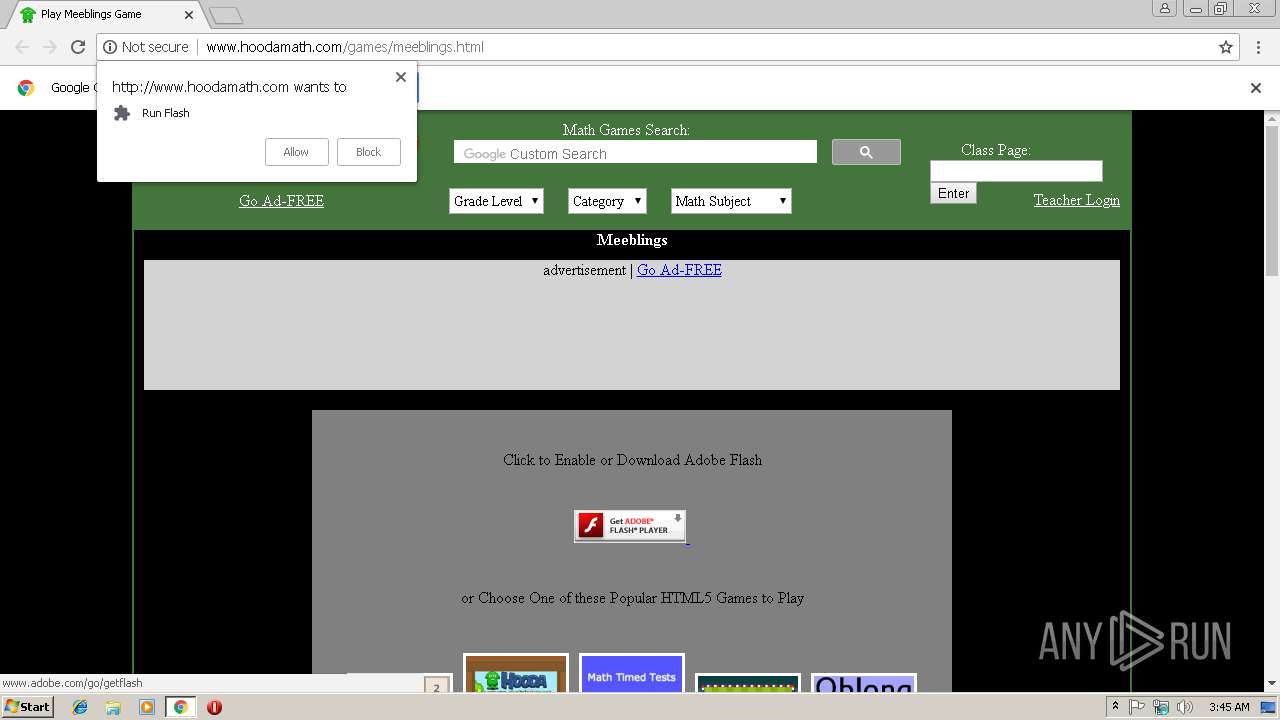Click the Class Page input field
Viewport: 1280px width, 720px height.
point(1016,171)
